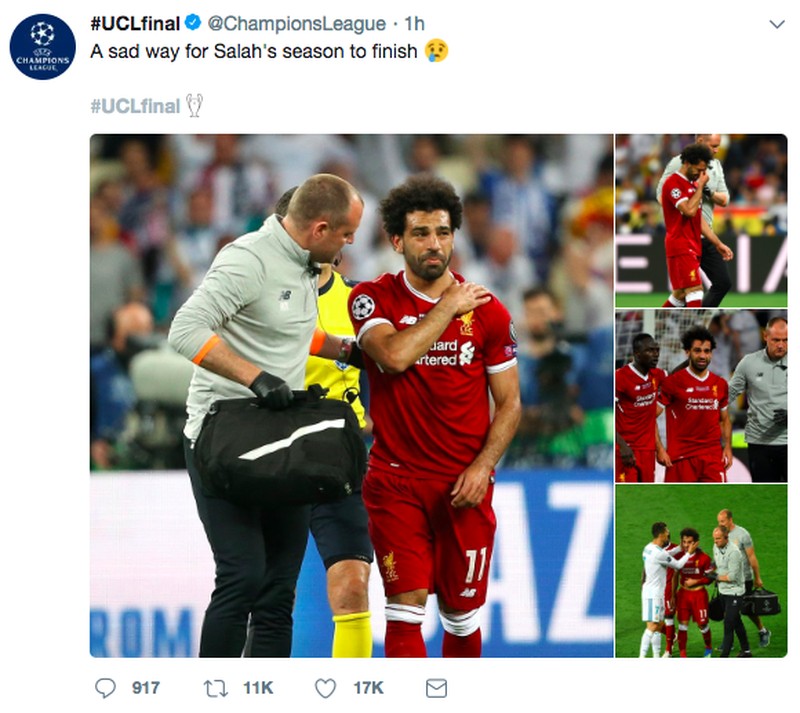Open the large photo of Salah holding his shoulder
Image resolution: width=800 pixels, height=713 pixels.
[x=352, y=396]
